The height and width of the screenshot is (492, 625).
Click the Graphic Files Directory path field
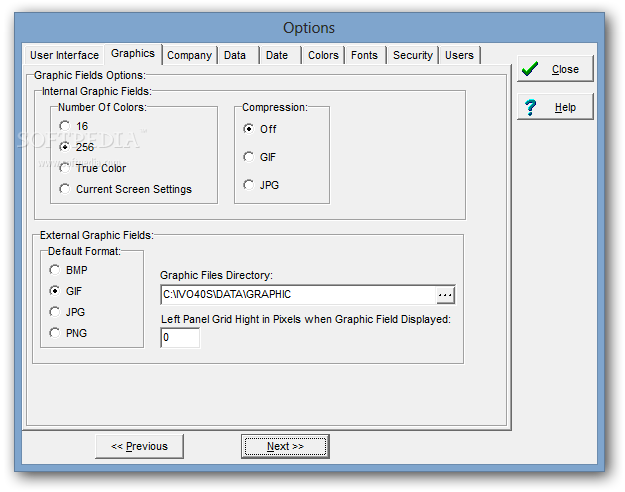[299, 295]
